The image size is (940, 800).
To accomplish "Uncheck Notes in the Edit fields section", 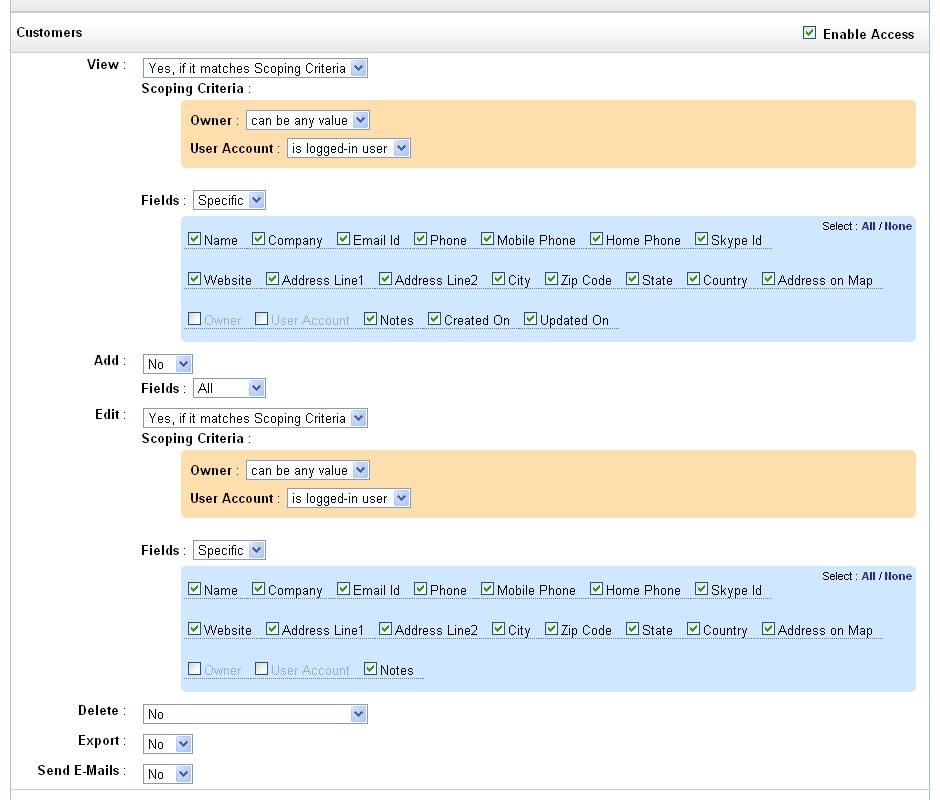I will coord(370,669).
